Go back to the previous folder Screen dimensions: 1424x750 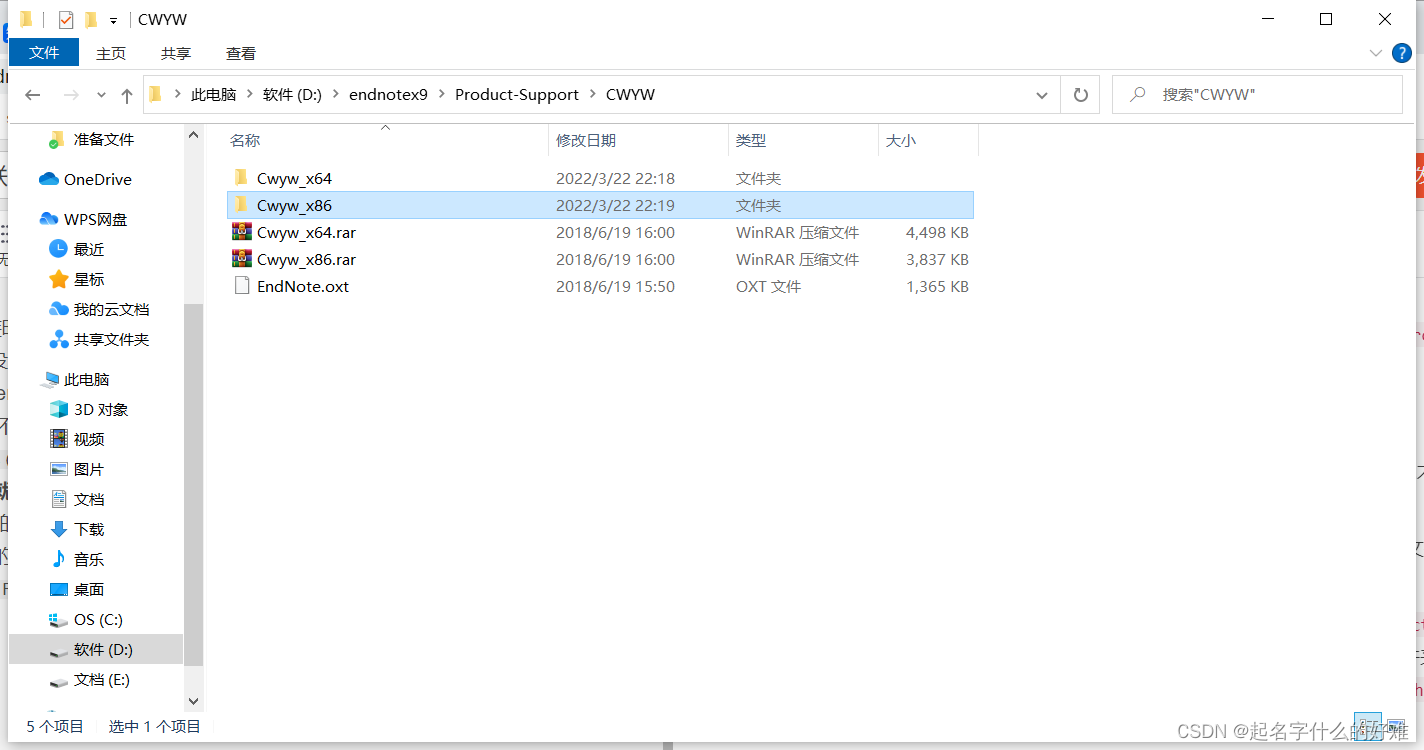[32, 95]
